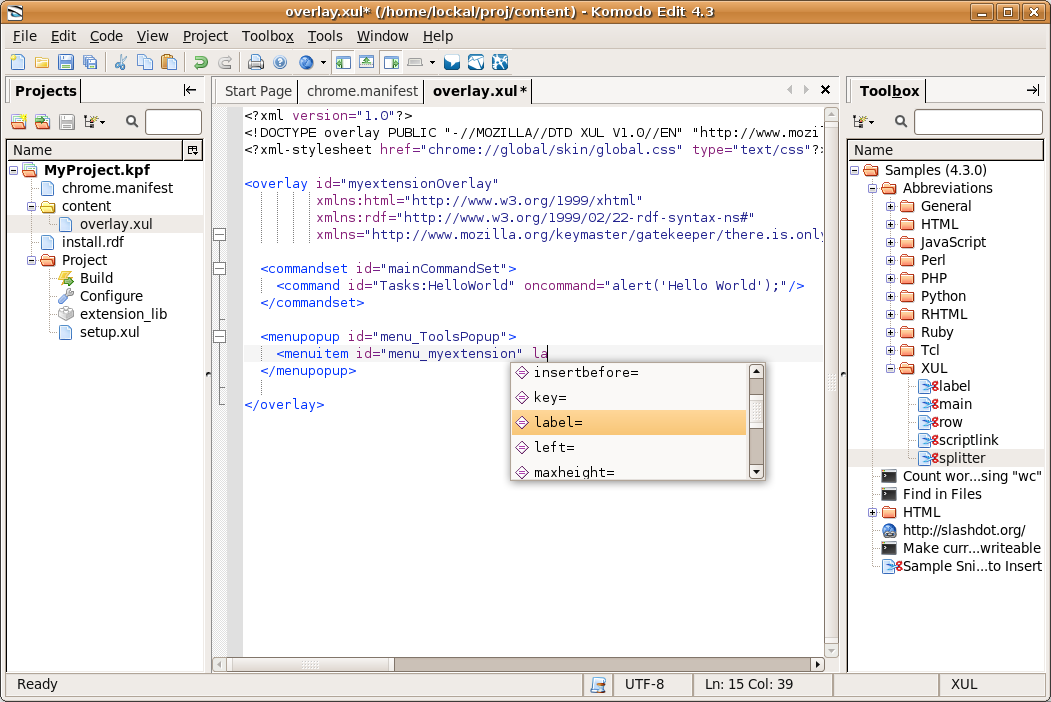
Task: Collapse the XUL abbreviations folder
Action: point(890,368)
